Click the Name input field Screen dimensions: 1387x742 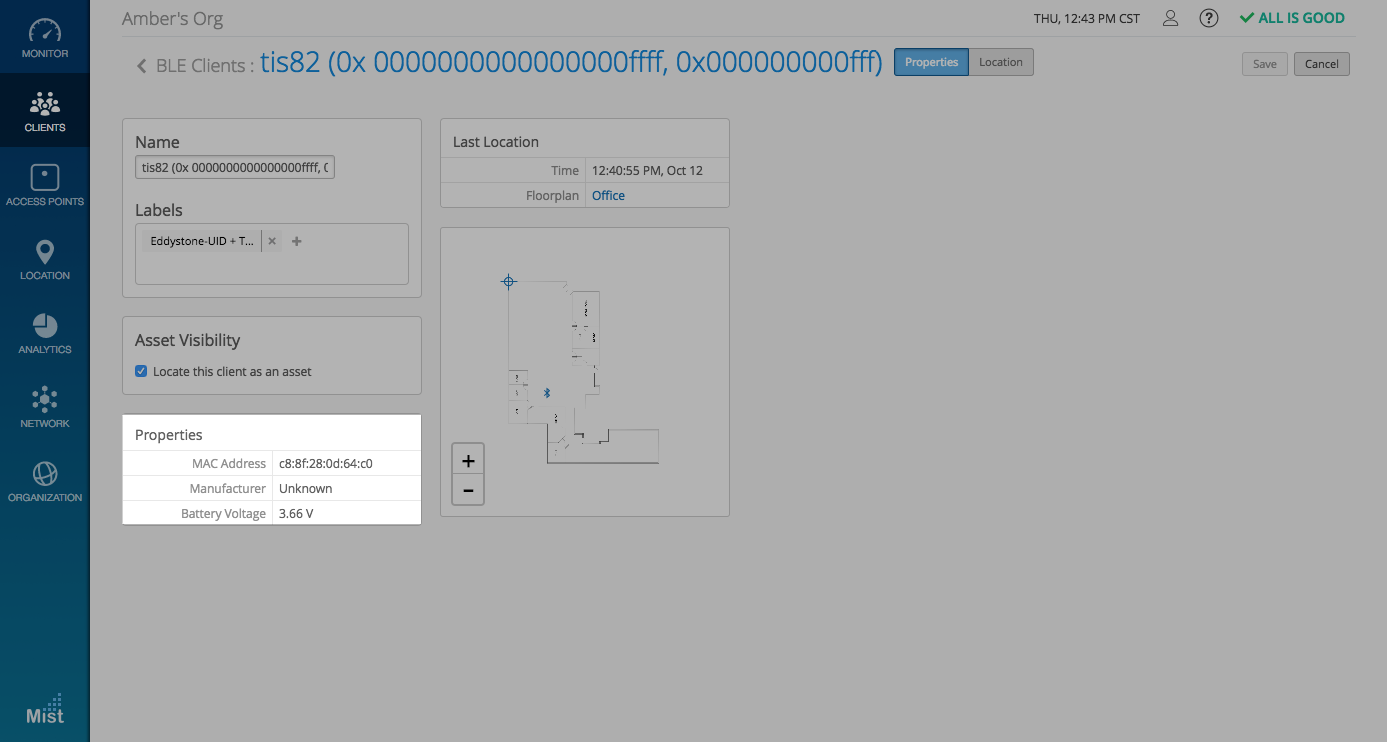(235, 168)
